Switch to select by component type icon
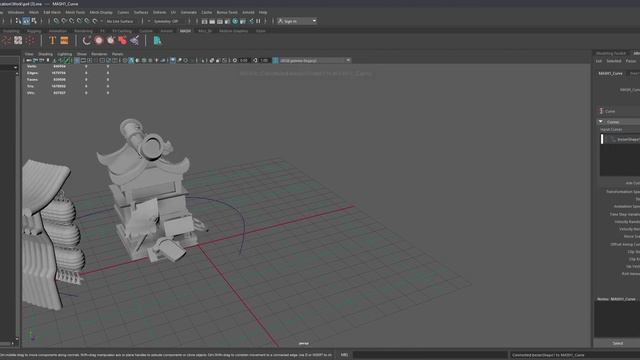The height and width of the screenshot is (360, 640). 34,21
